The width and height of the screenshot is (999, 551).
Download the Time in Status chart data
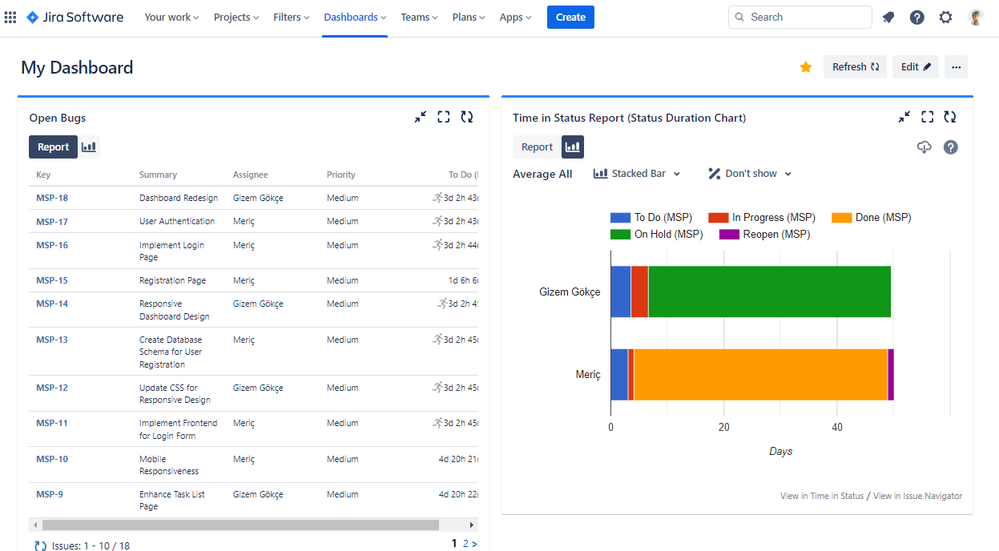[x=924, y=147]
